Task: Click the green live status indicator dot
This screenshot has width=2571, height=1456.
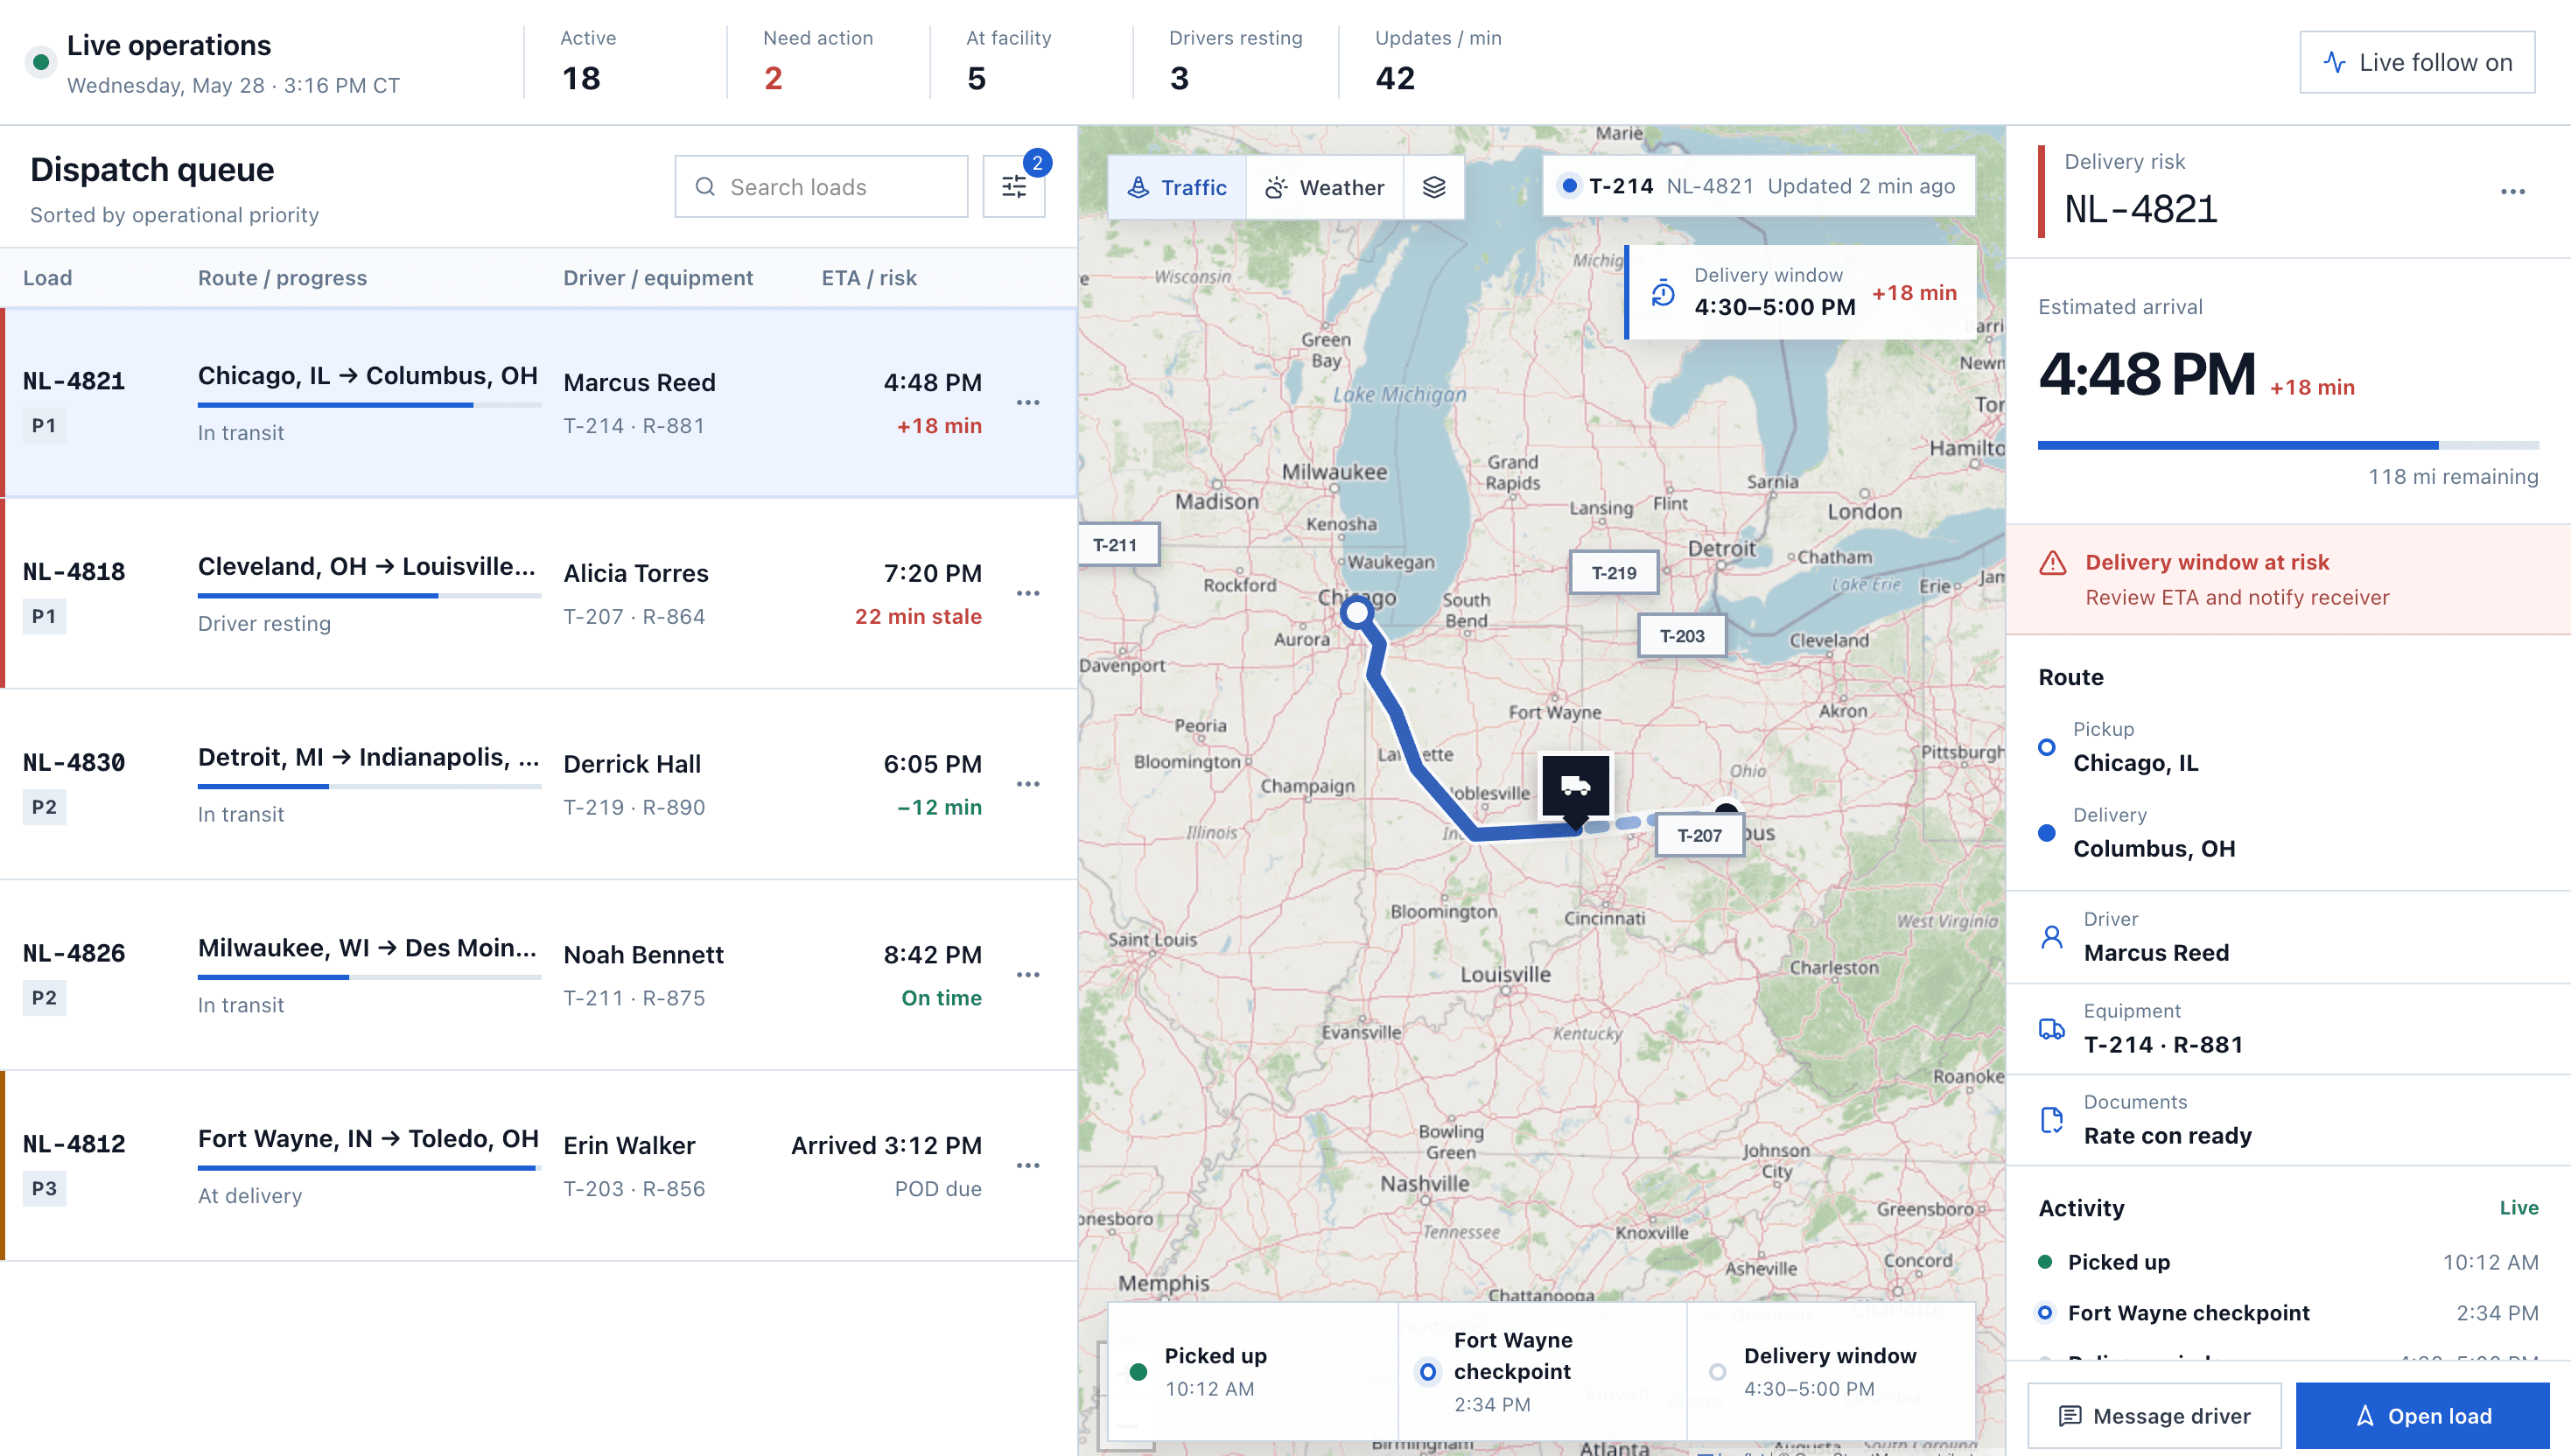Action: point(41,62)
